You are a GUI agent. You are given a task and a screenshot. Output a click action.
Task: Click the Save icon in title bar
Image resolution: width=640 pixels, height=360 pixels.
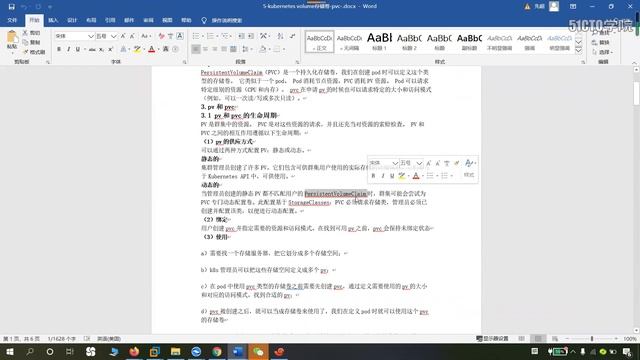11,7
